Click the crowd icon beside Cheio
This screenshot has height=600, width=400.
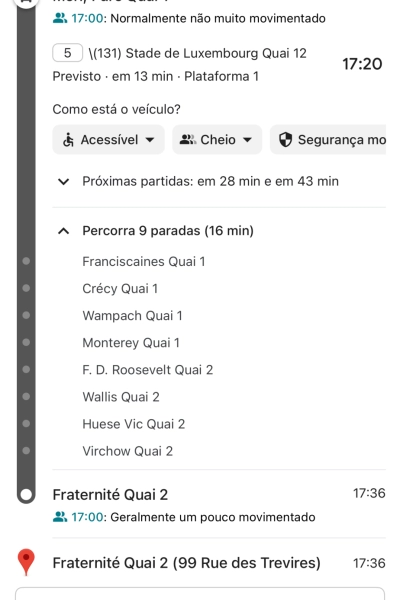(187, 140)
